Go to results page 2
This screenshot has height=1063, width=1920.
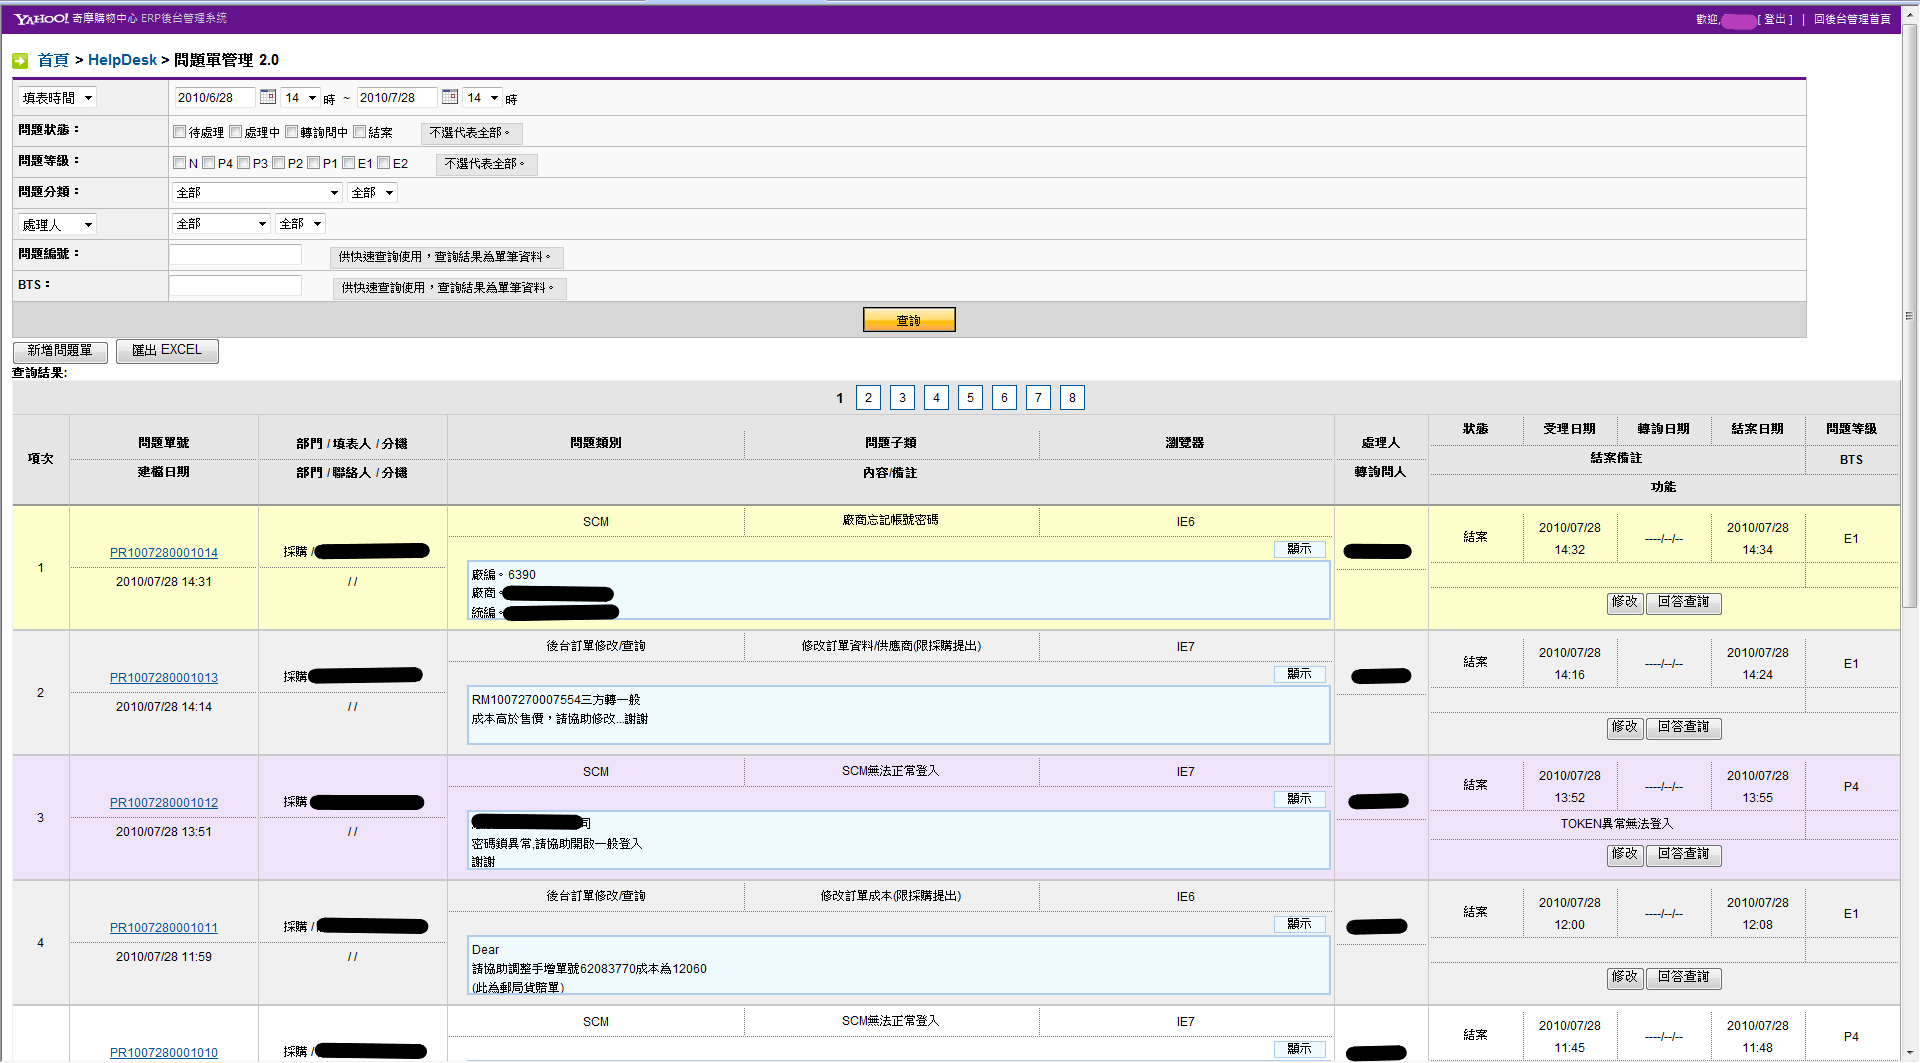point(868,398)
